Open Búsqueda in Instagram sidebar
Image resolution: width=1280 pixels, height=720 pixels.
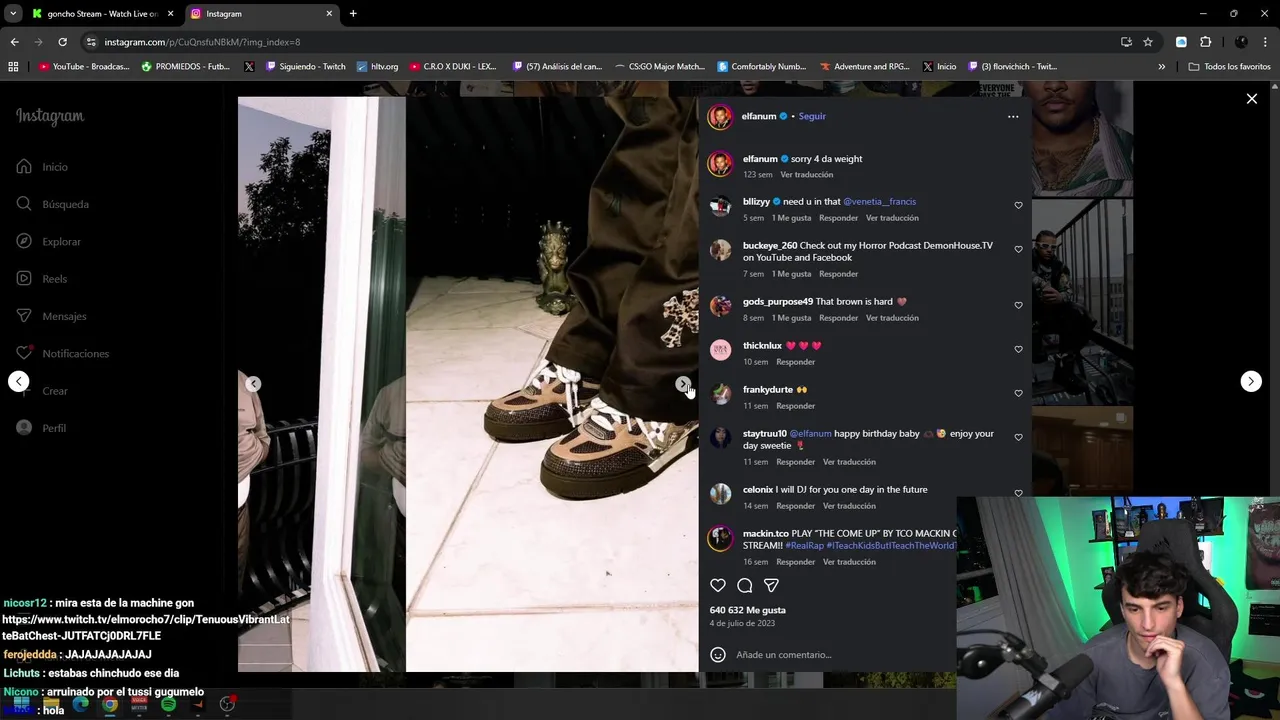[x=52, y=204]
